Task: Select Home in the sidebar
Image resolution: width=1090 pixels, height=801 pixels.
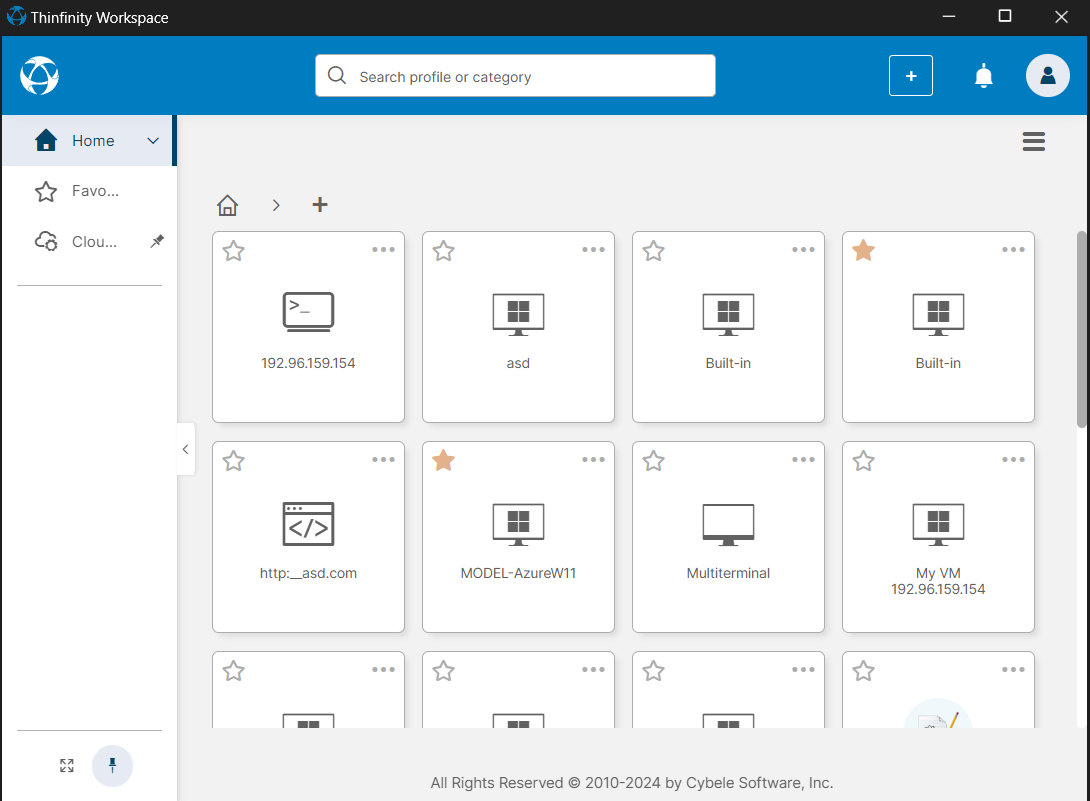Action: [89, 140]
